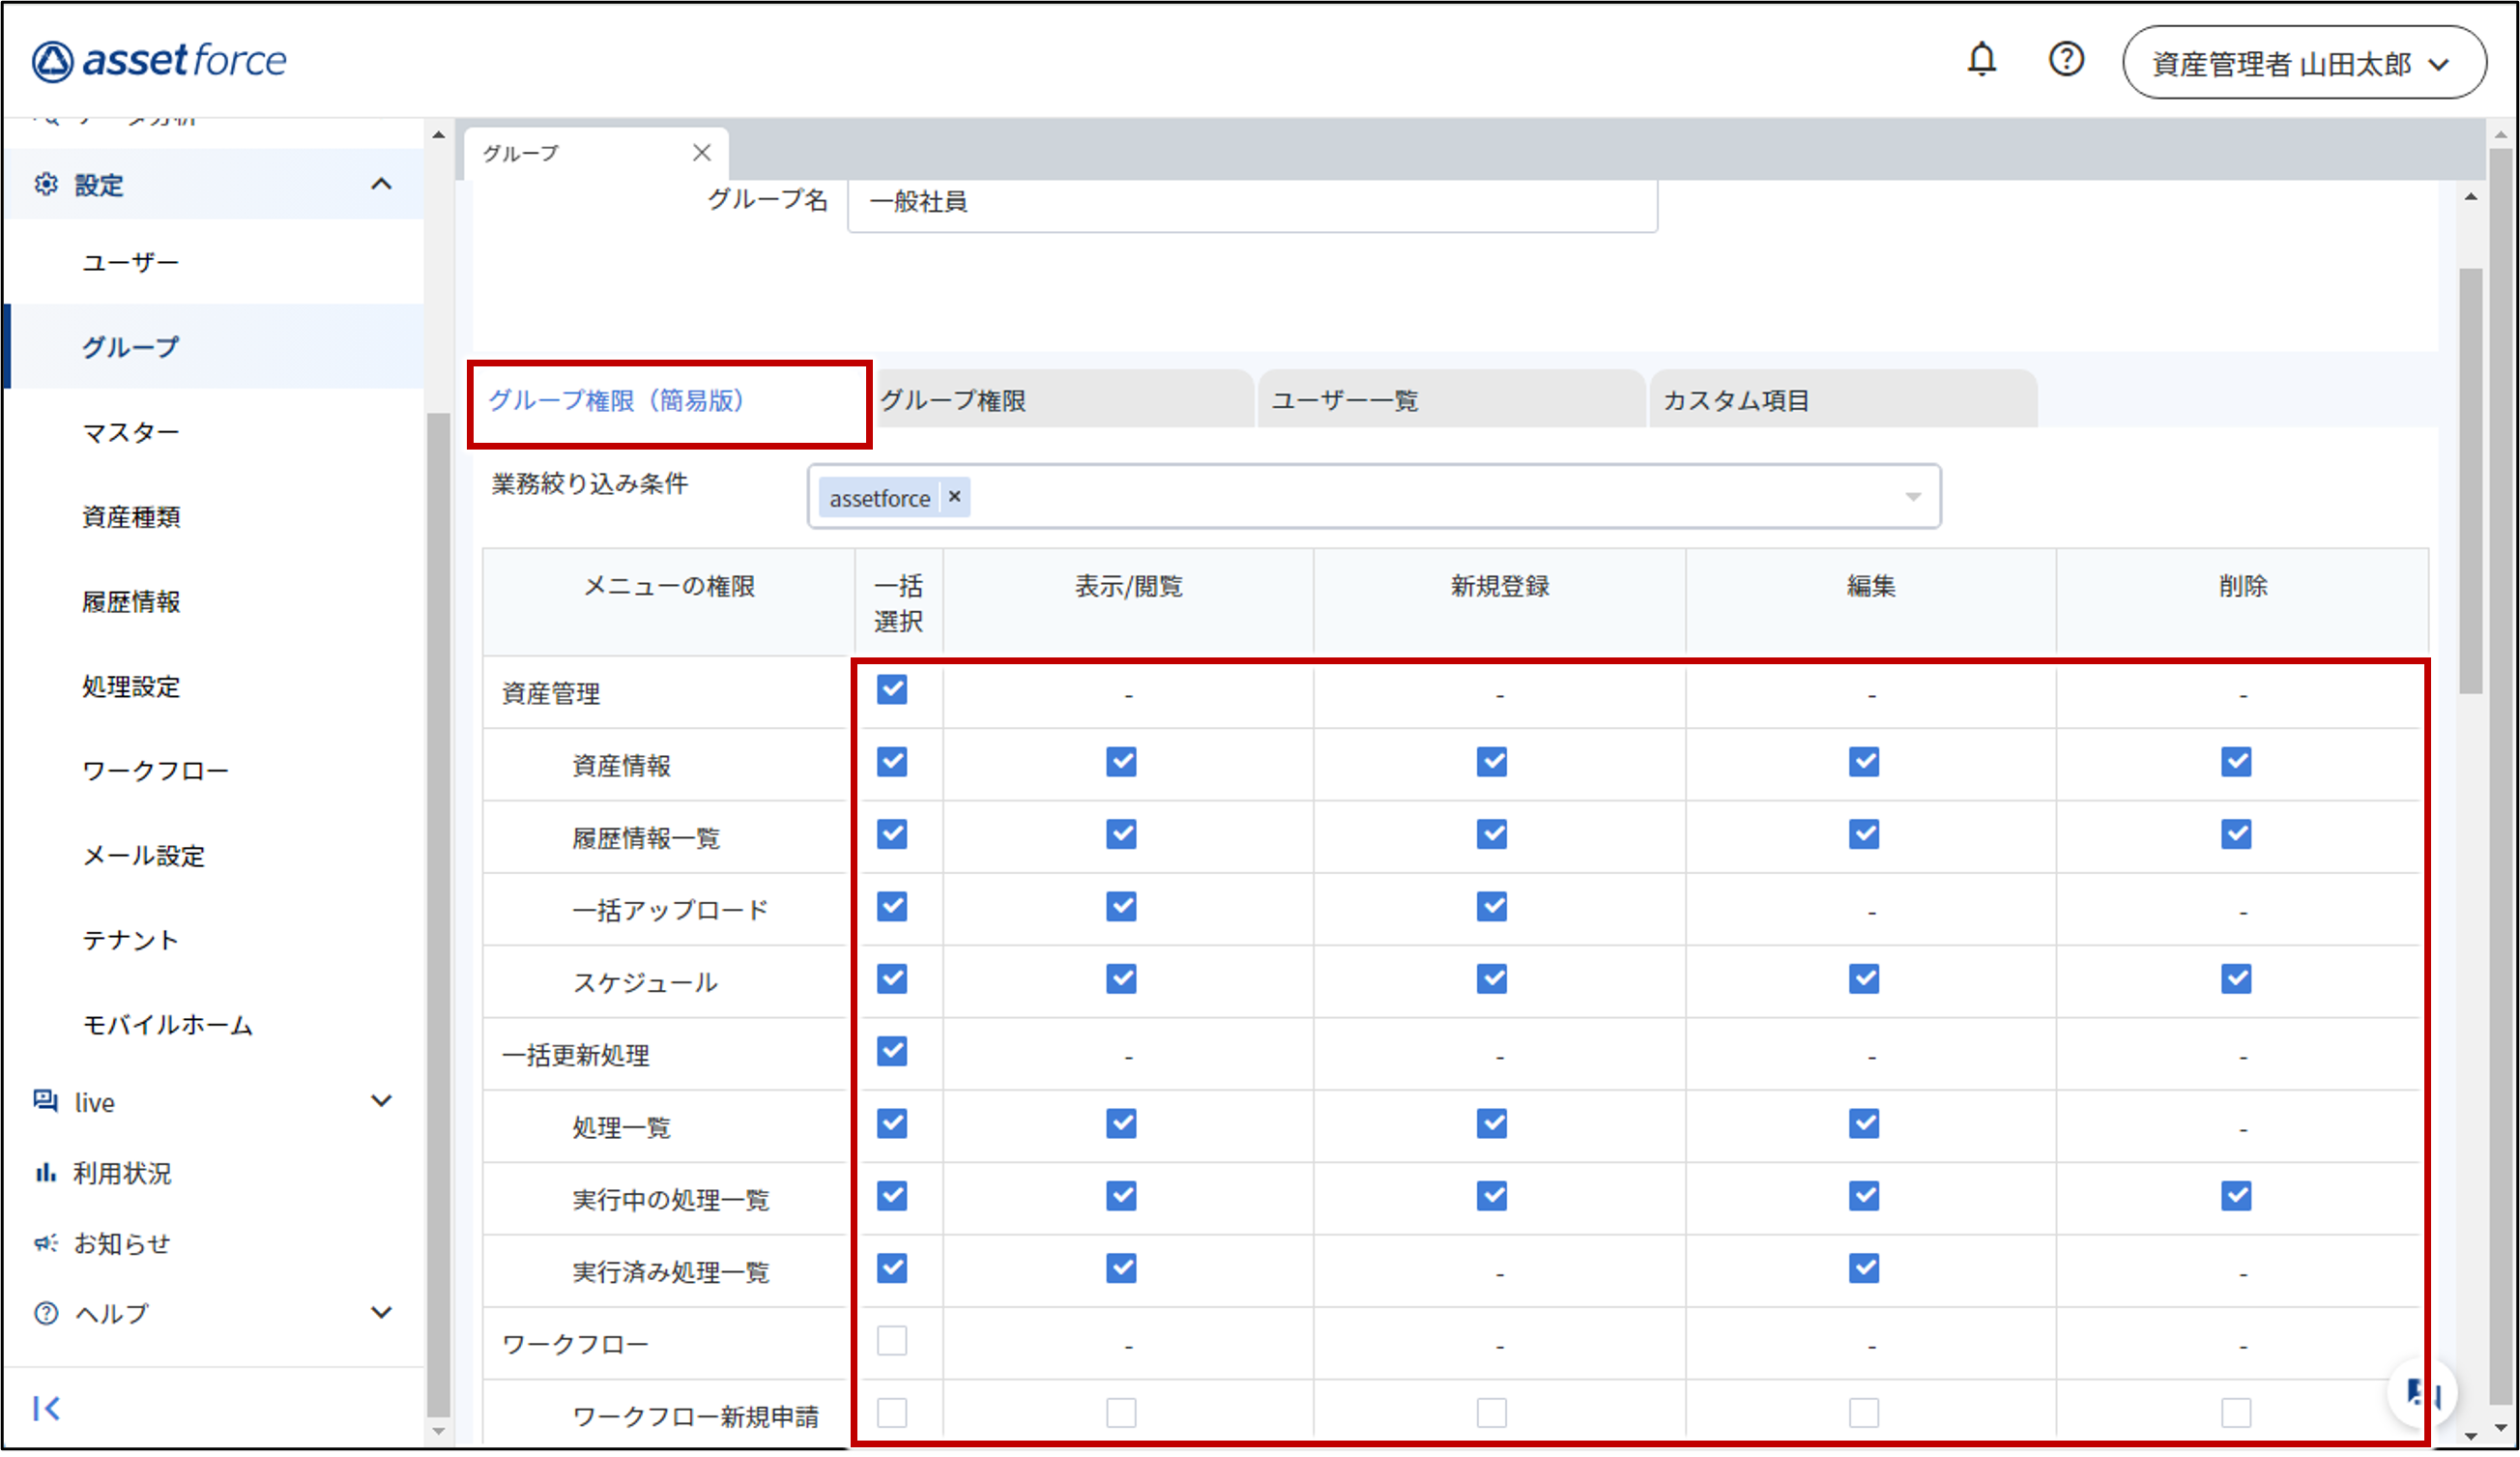The height and width of the screenshot is (1457, 2520).
Task: Open the notifications bell
Action: click(1981, 60)
